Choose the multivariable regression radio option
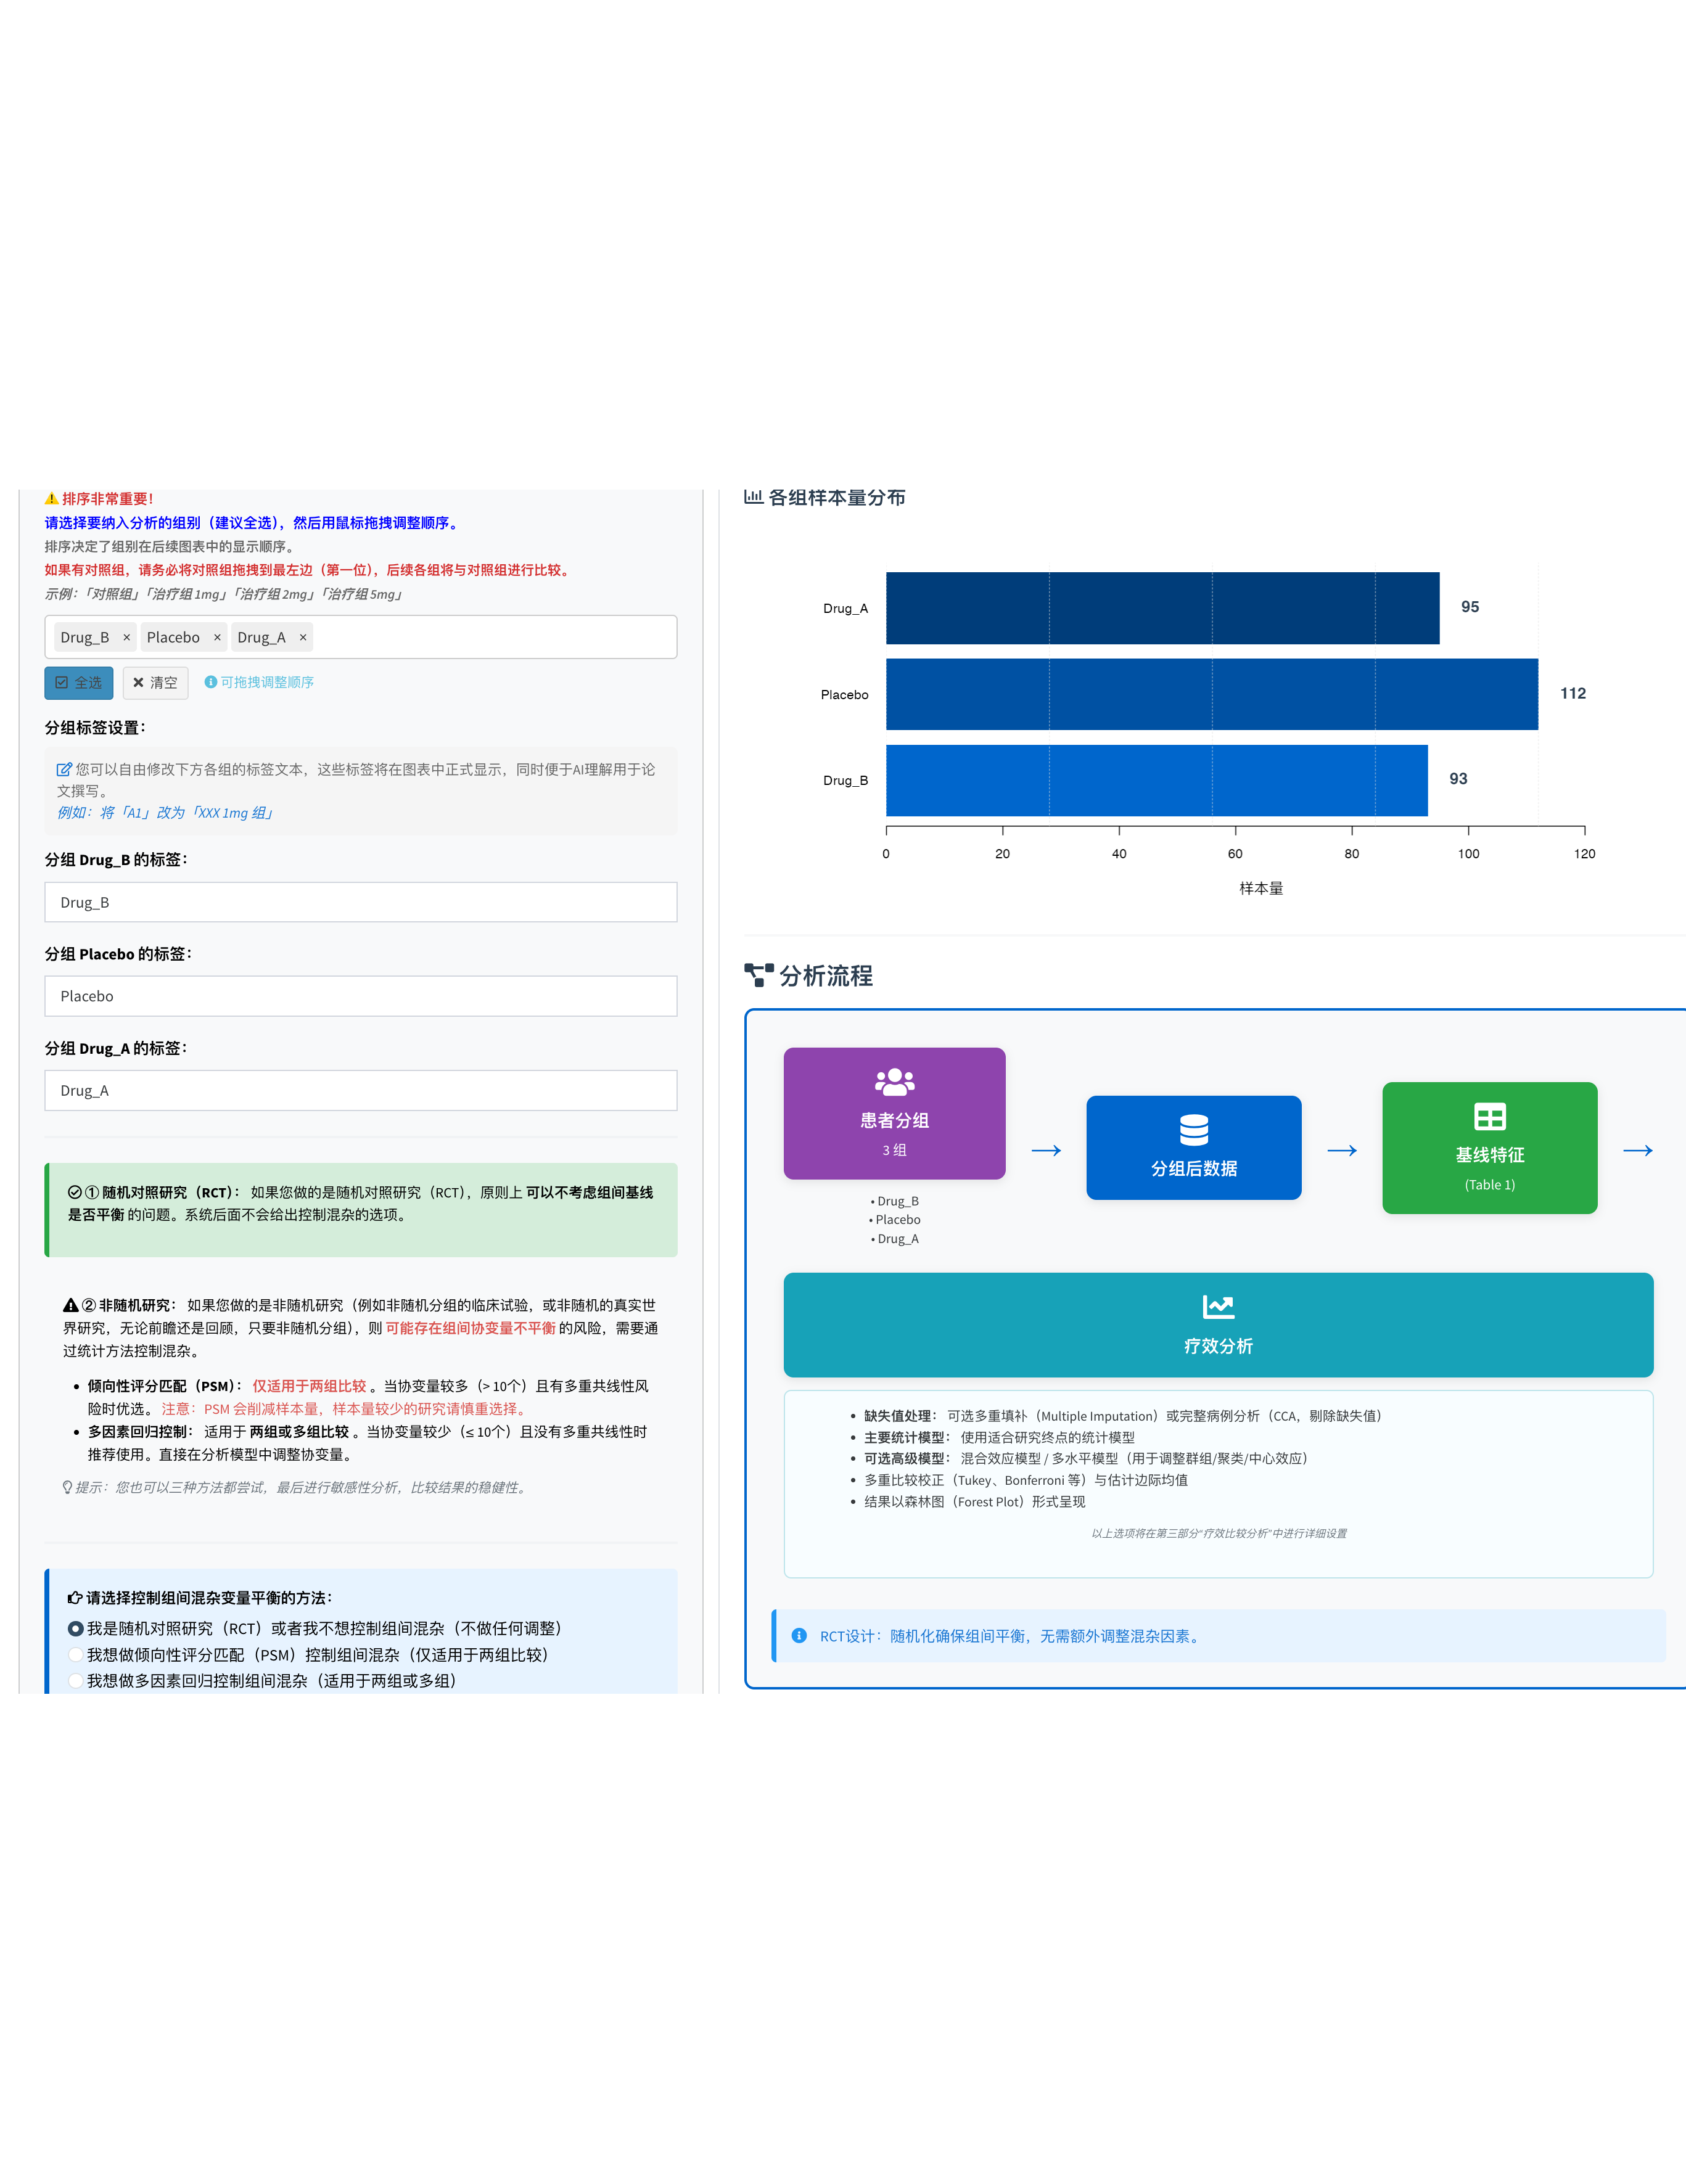Screen dimensions: 1686x2184 point(75,1681)
